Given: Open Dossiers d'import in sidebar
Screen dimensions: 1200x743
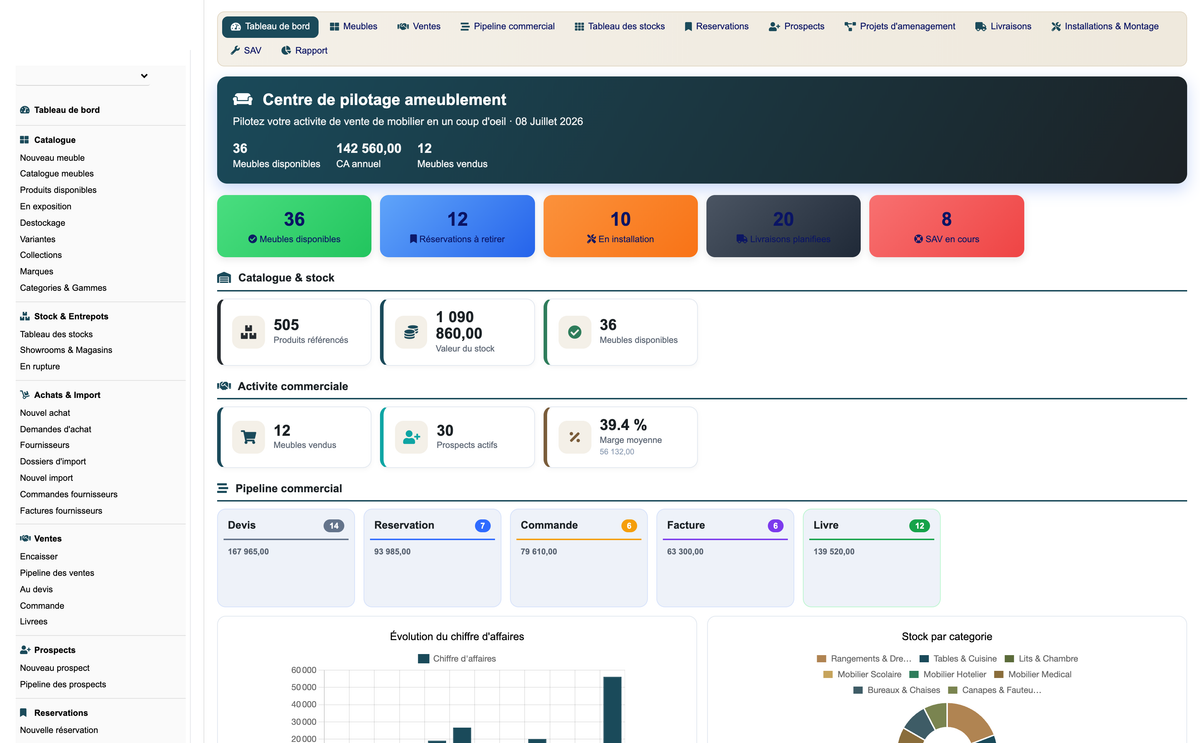Looking at the screenshot, I should point(53,462).
